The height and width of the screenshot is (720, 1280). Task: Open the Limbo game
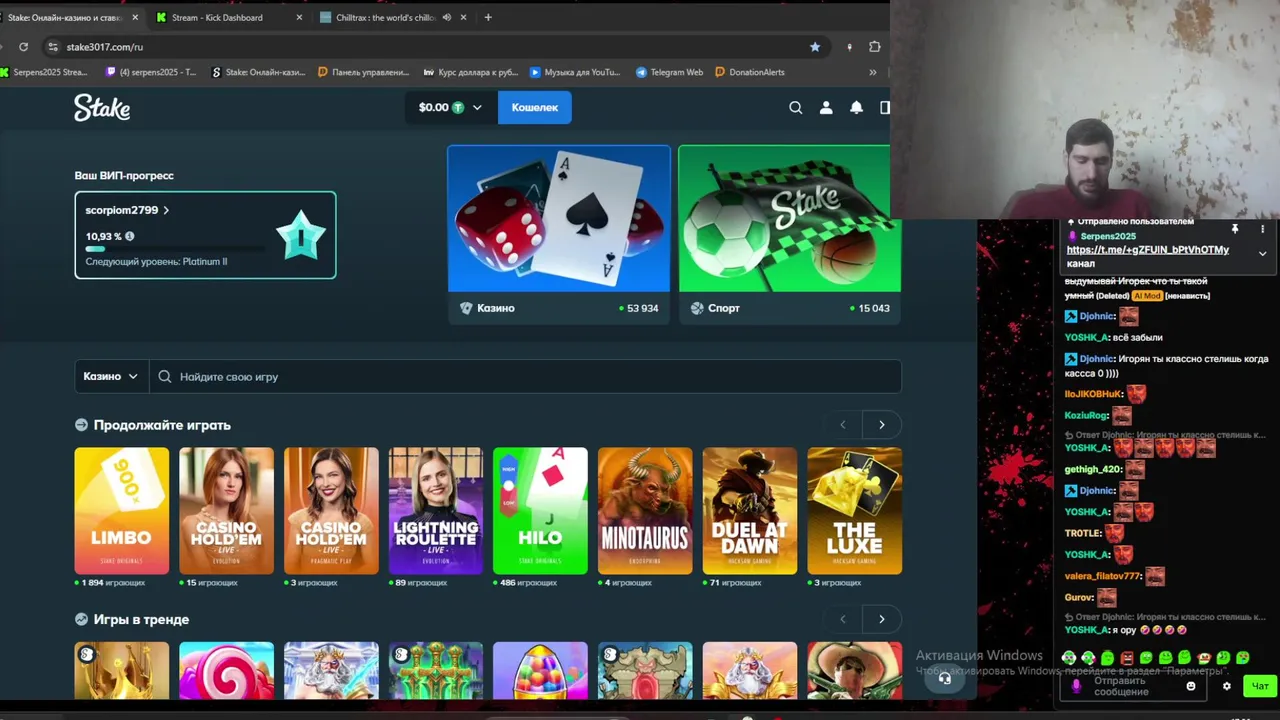(121, 511)
